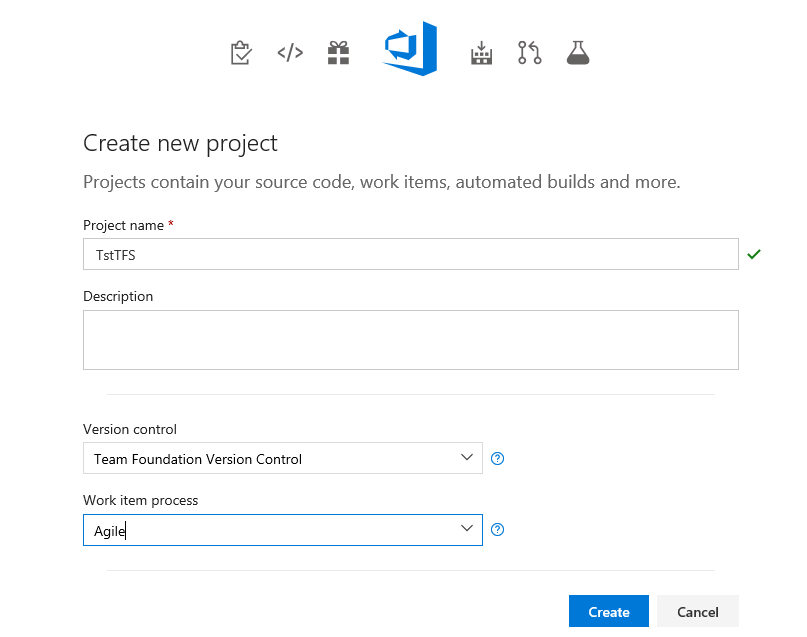The width and height of the screenshot is (807, 637).
Task: Select the Agile text in process field
Action: click(x=109, y=531)
